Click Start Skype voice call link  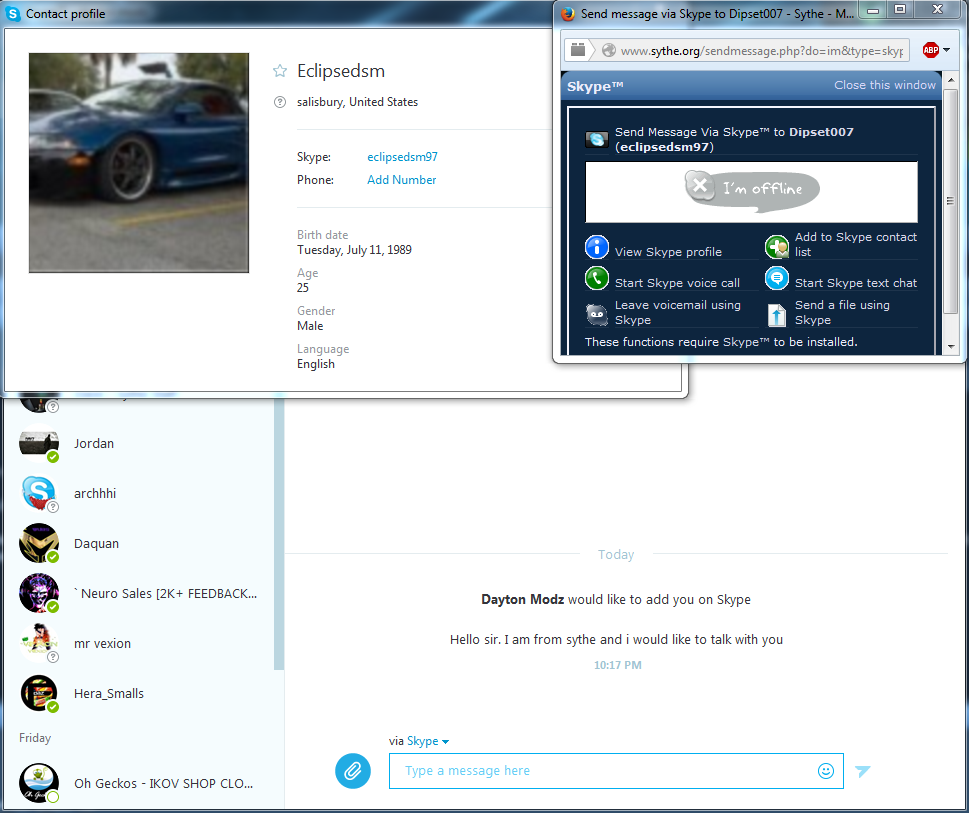(x=677, y=283)
